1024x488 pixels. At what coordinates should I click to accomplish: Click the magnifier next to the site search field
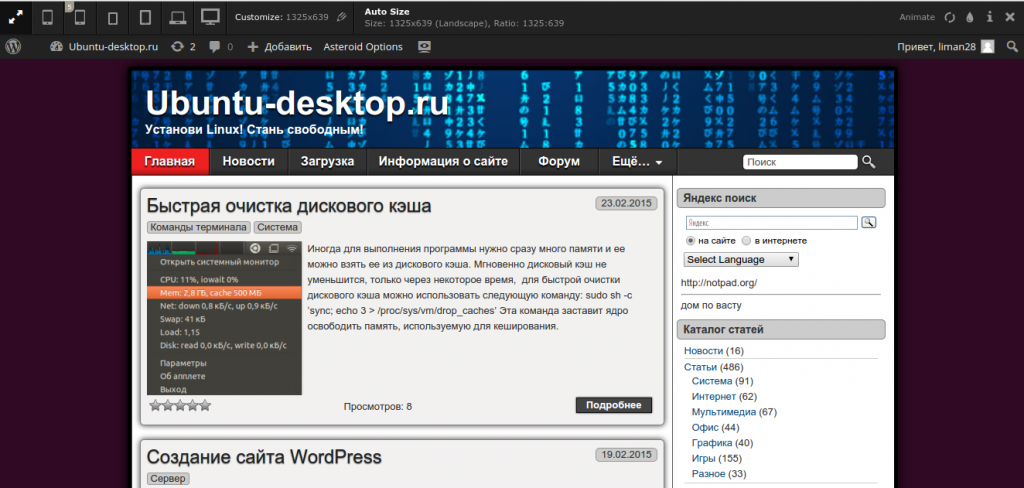[x=869, y=162]
